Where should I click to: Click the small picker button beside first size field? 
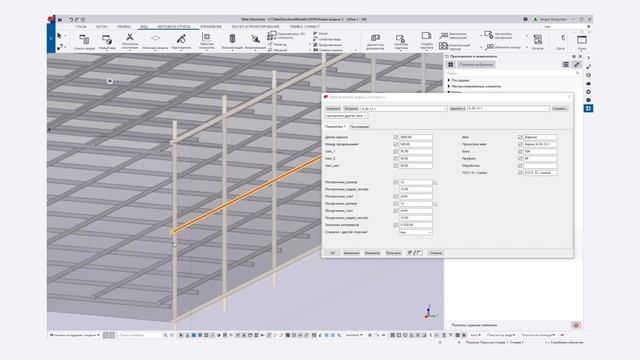435,182
